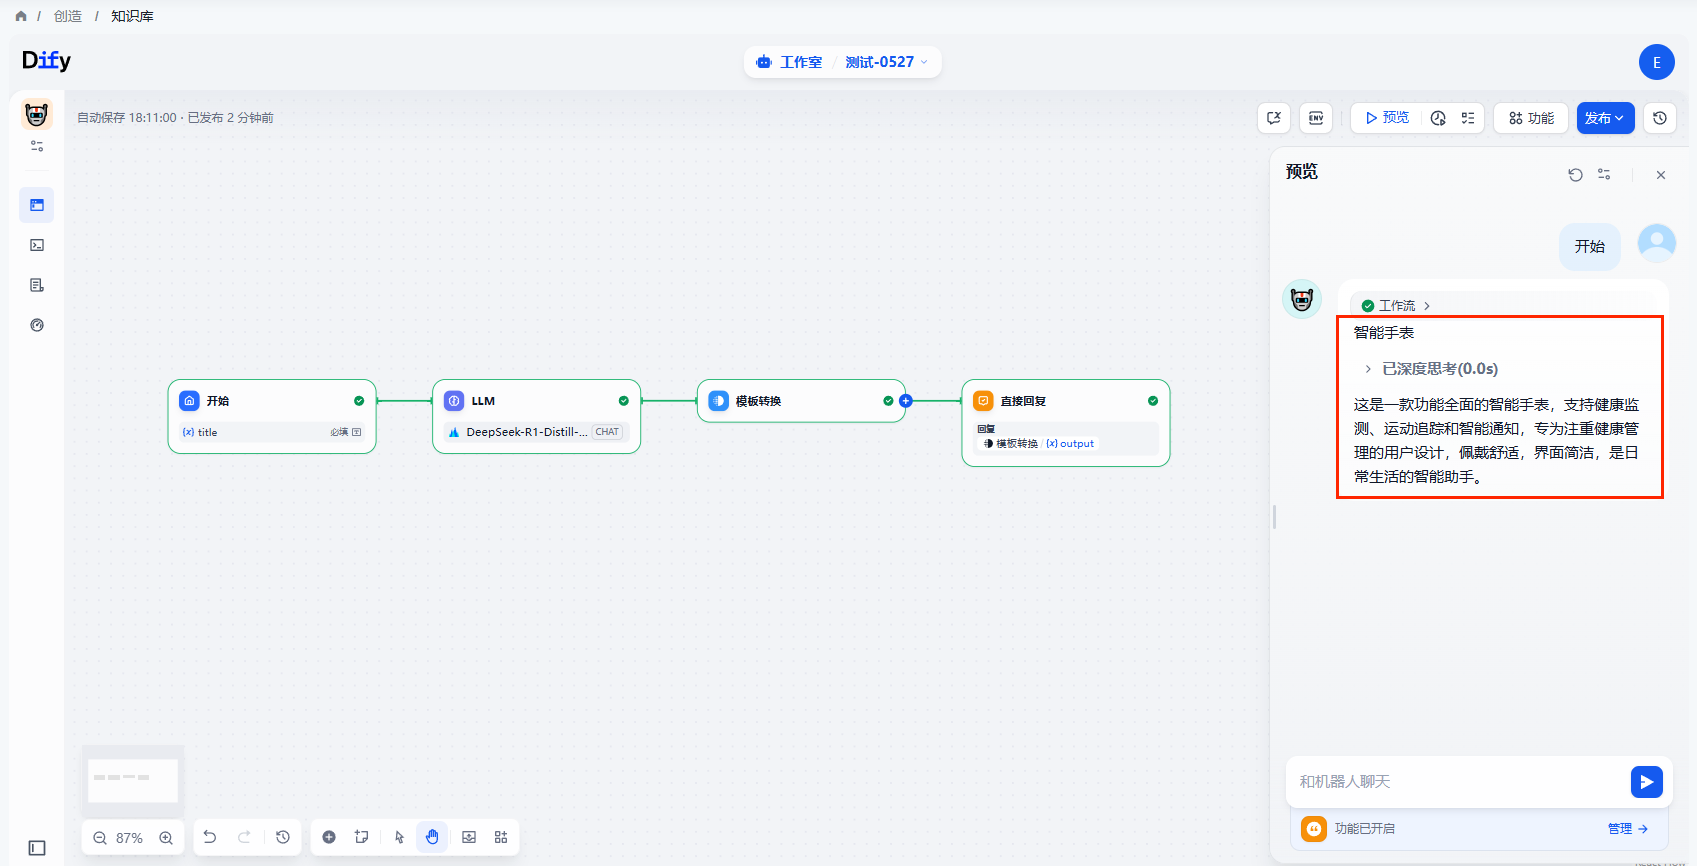Click the app bear avatar in the left sidebar
This screenshot has width=1697, height=866.
37,114
